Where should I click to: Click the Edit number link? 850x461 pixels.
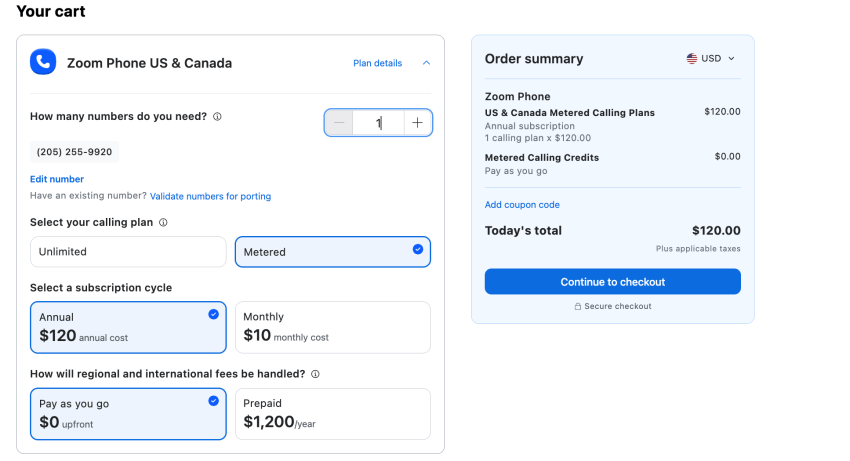[57, 179]
